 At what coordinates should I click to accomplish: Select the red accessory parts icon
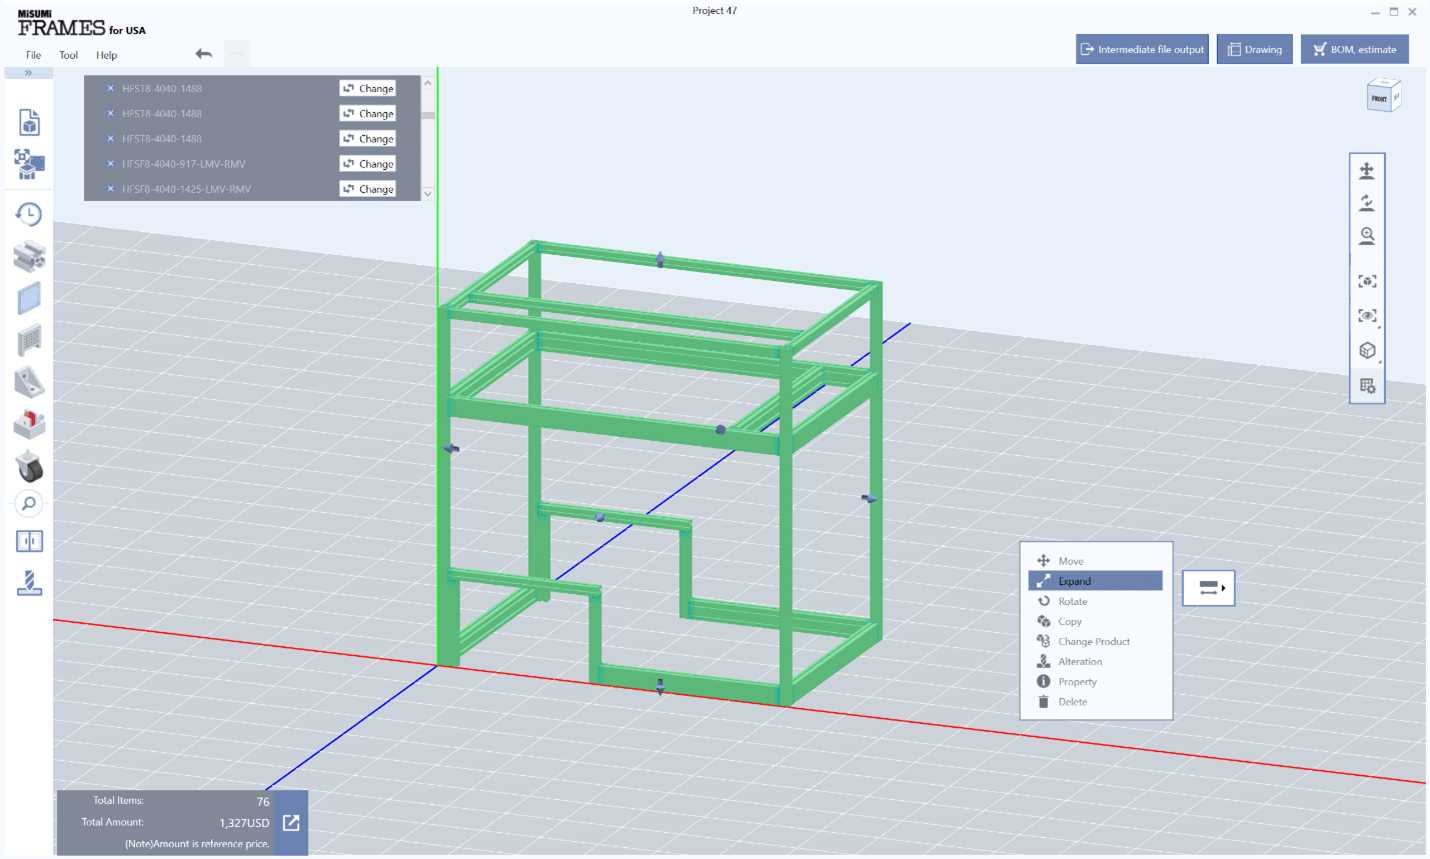point(29,424)
